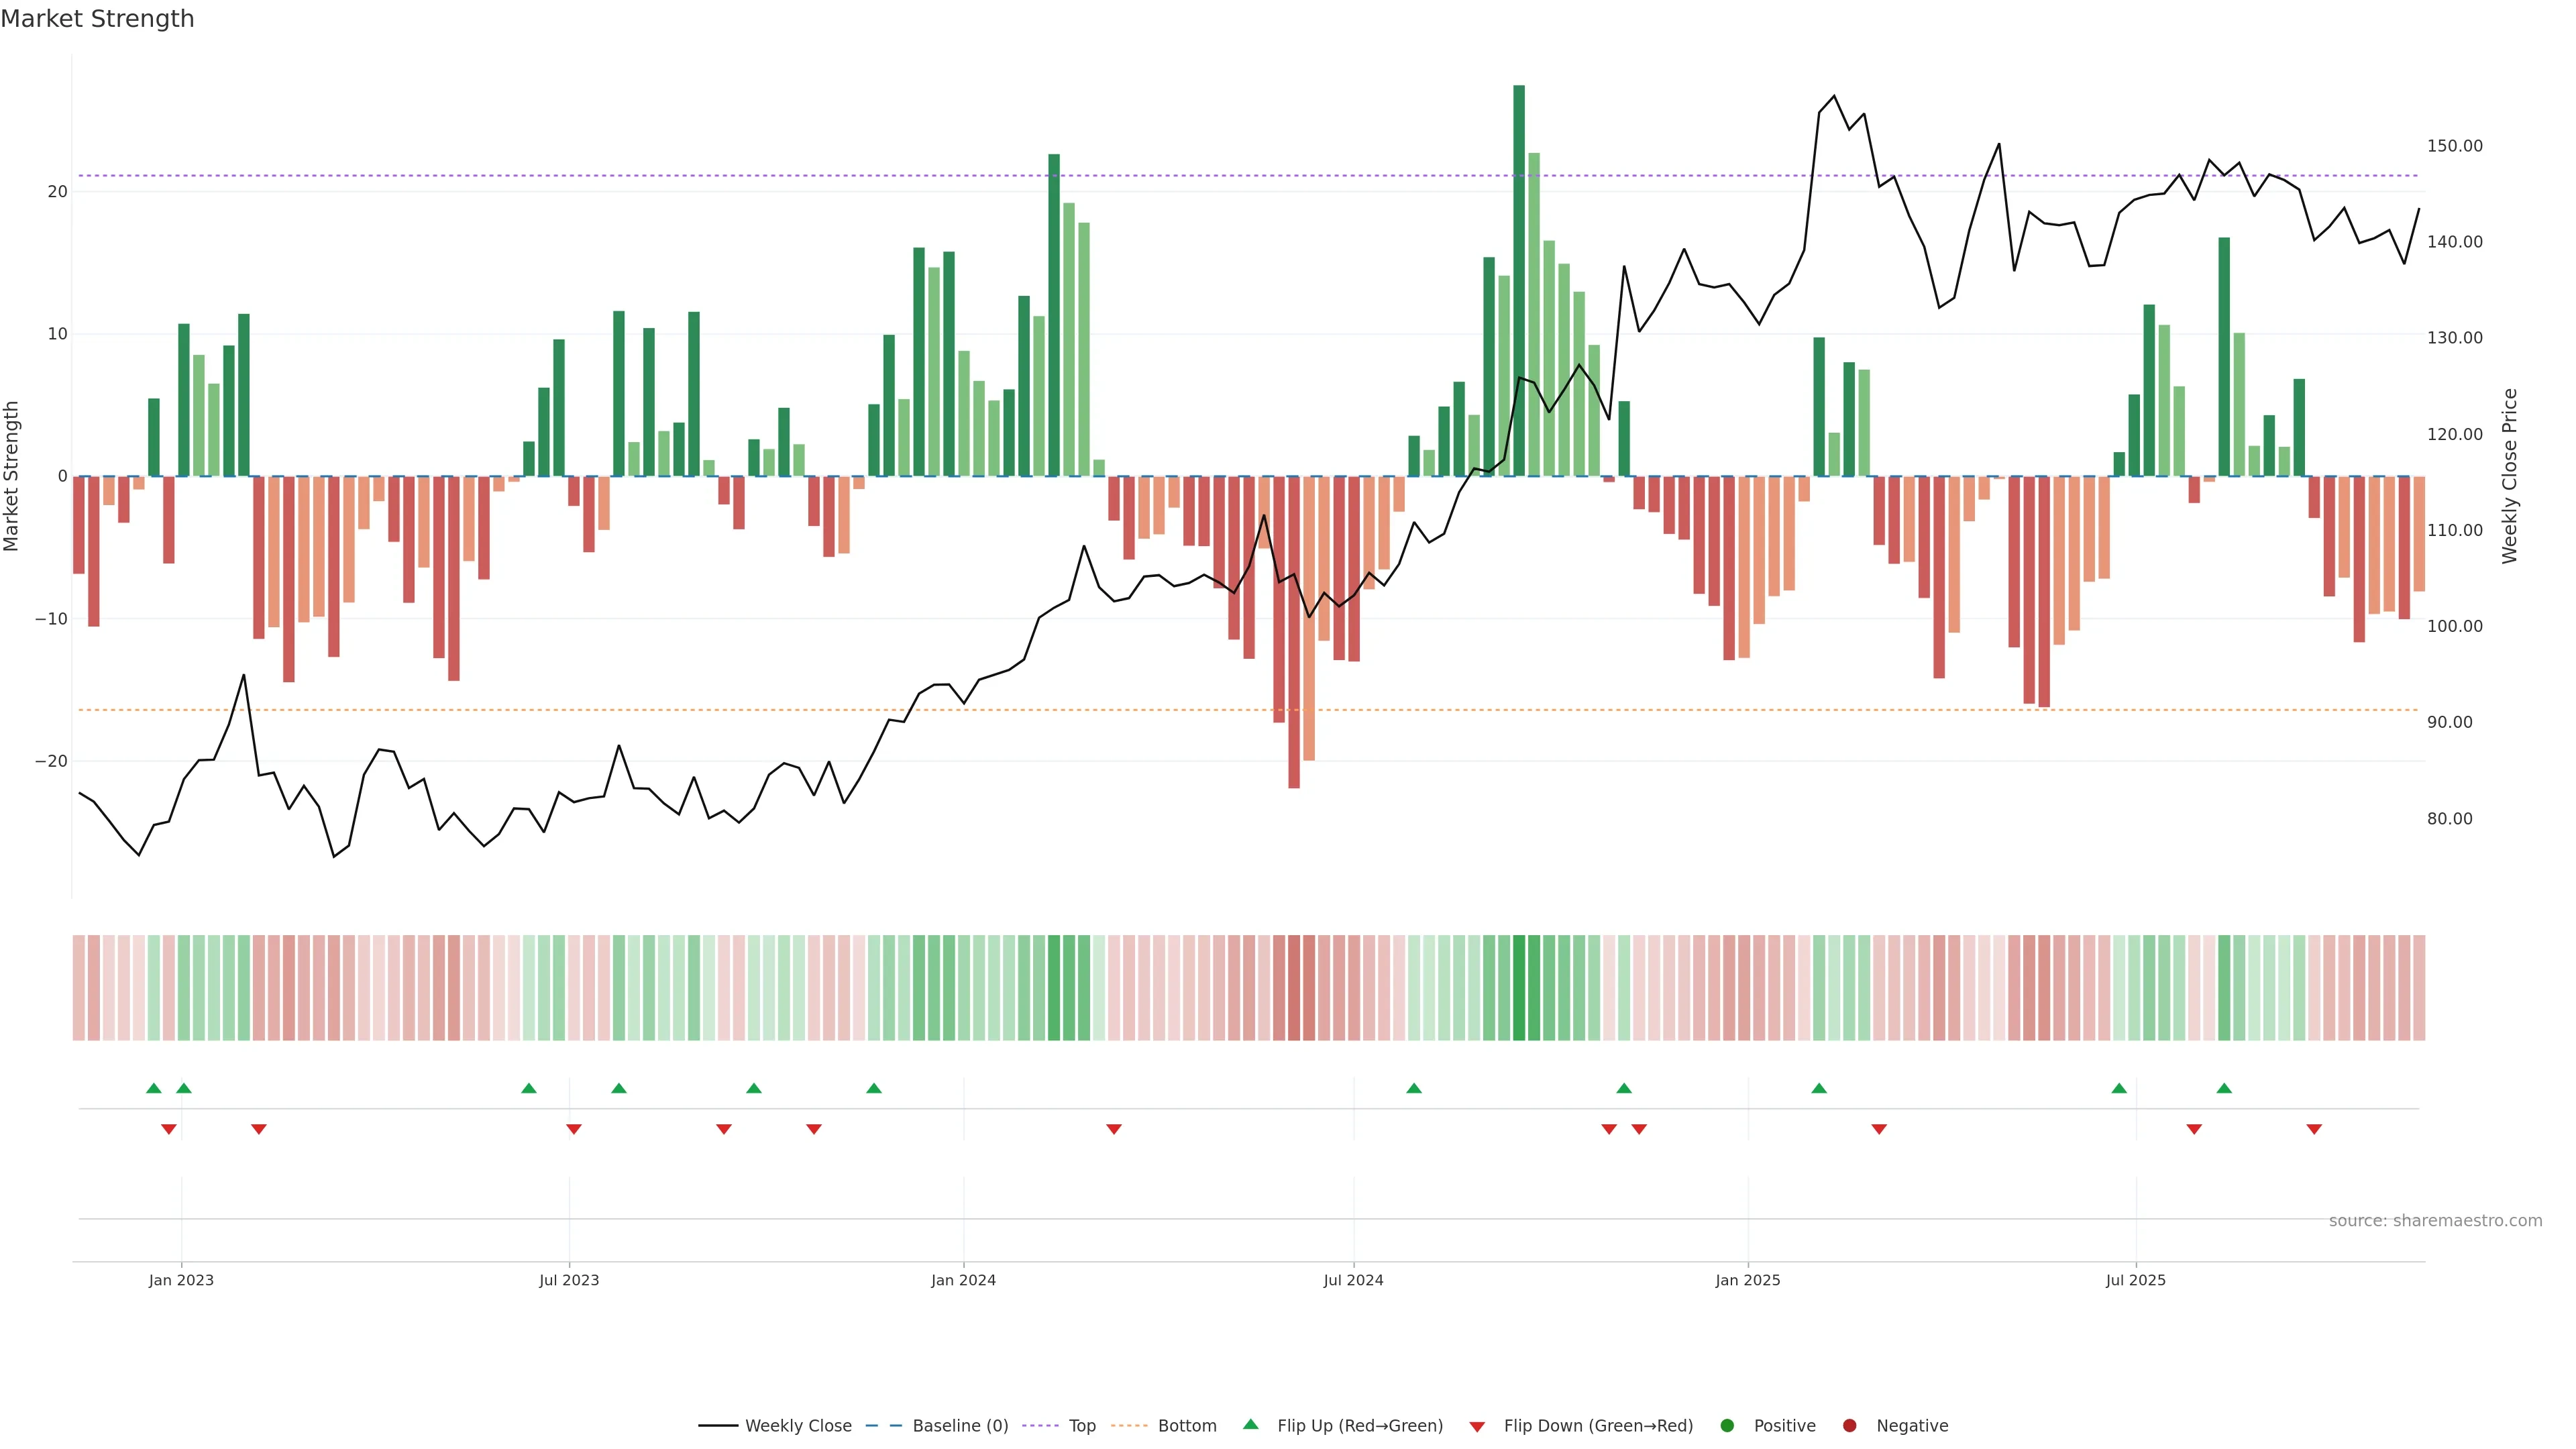Click the green Positive legend circle

click(1727, 1426)
